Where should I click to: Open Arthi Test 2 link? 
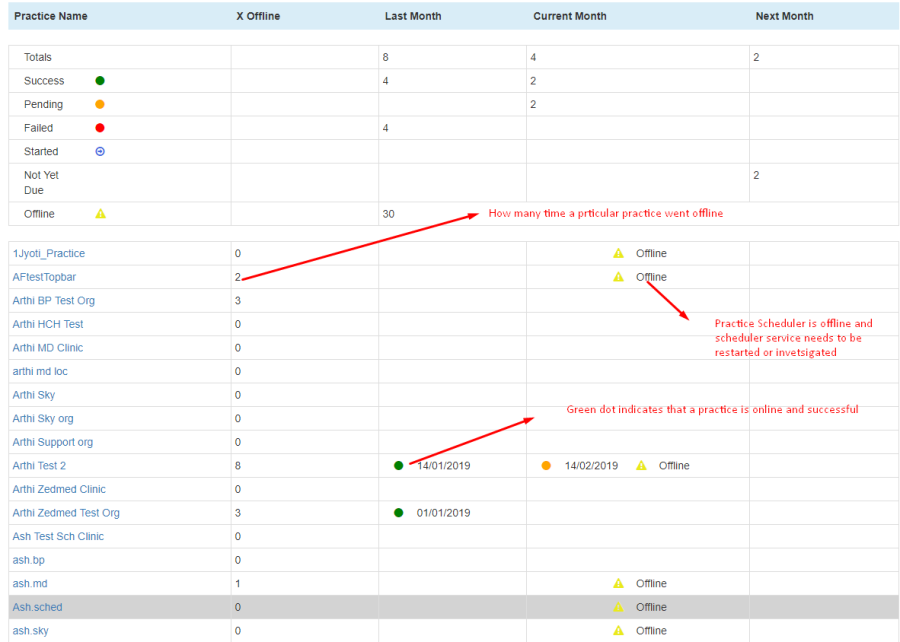click(x=40, y=465)
